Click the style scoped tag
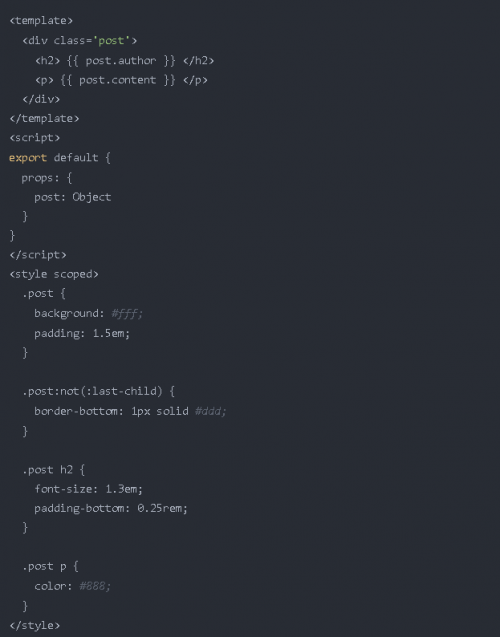This screenshot has height=637, width=500. (54, 274)
